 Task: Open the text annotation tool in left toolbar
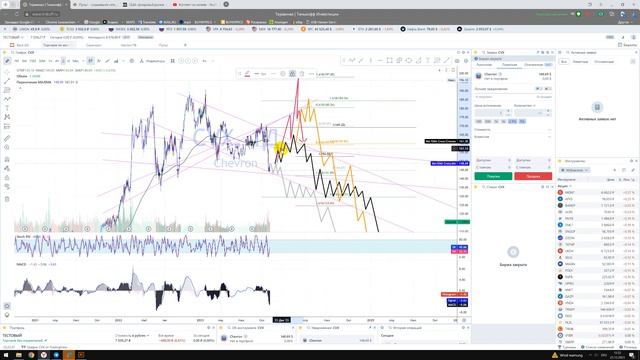7,108
